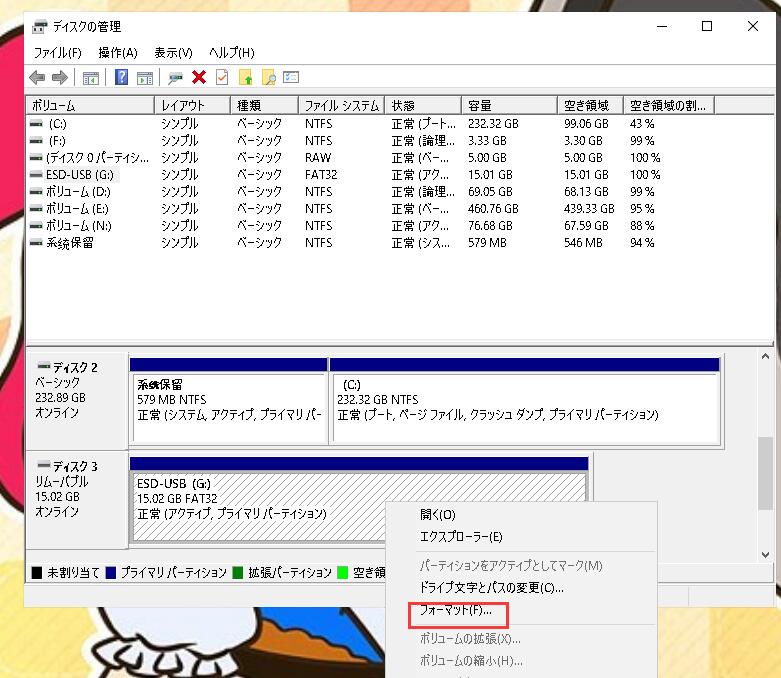Click the drive icon of ESD-USB (G:) row
Screen dimensions: 781x678
[36, 175]
